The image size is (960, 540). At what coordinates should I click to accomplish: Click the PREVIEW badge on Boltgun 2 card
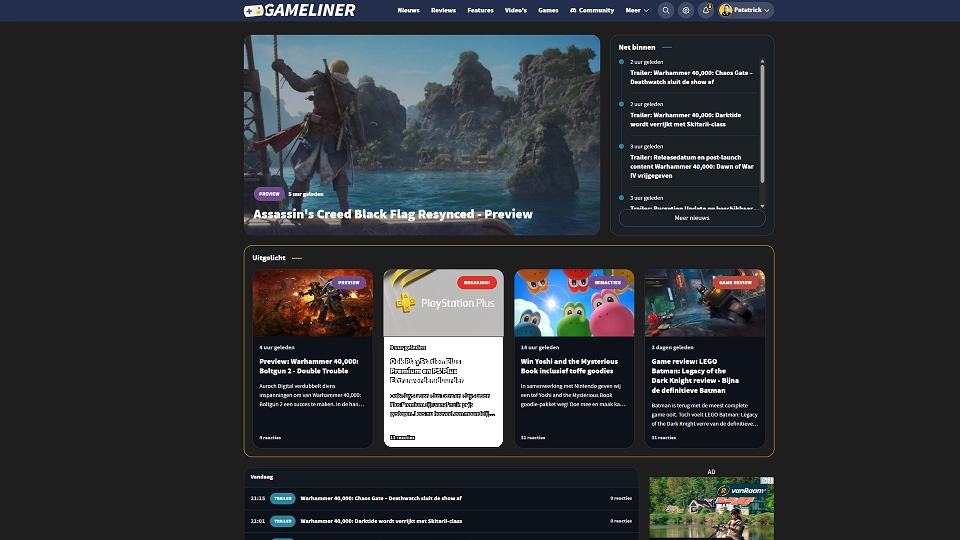click(x=348, y=283)
